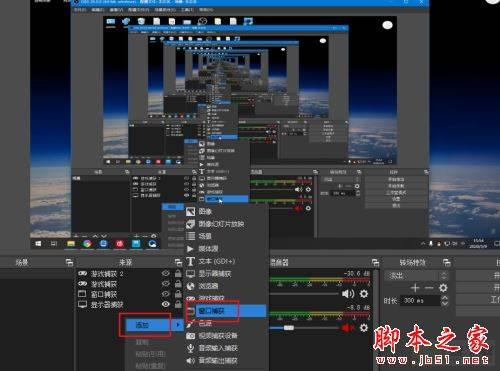The width and height of the screenshot is (500, 371).
Task: Click the microphone icon for 音频输入捕获
Action: [190, 348]
